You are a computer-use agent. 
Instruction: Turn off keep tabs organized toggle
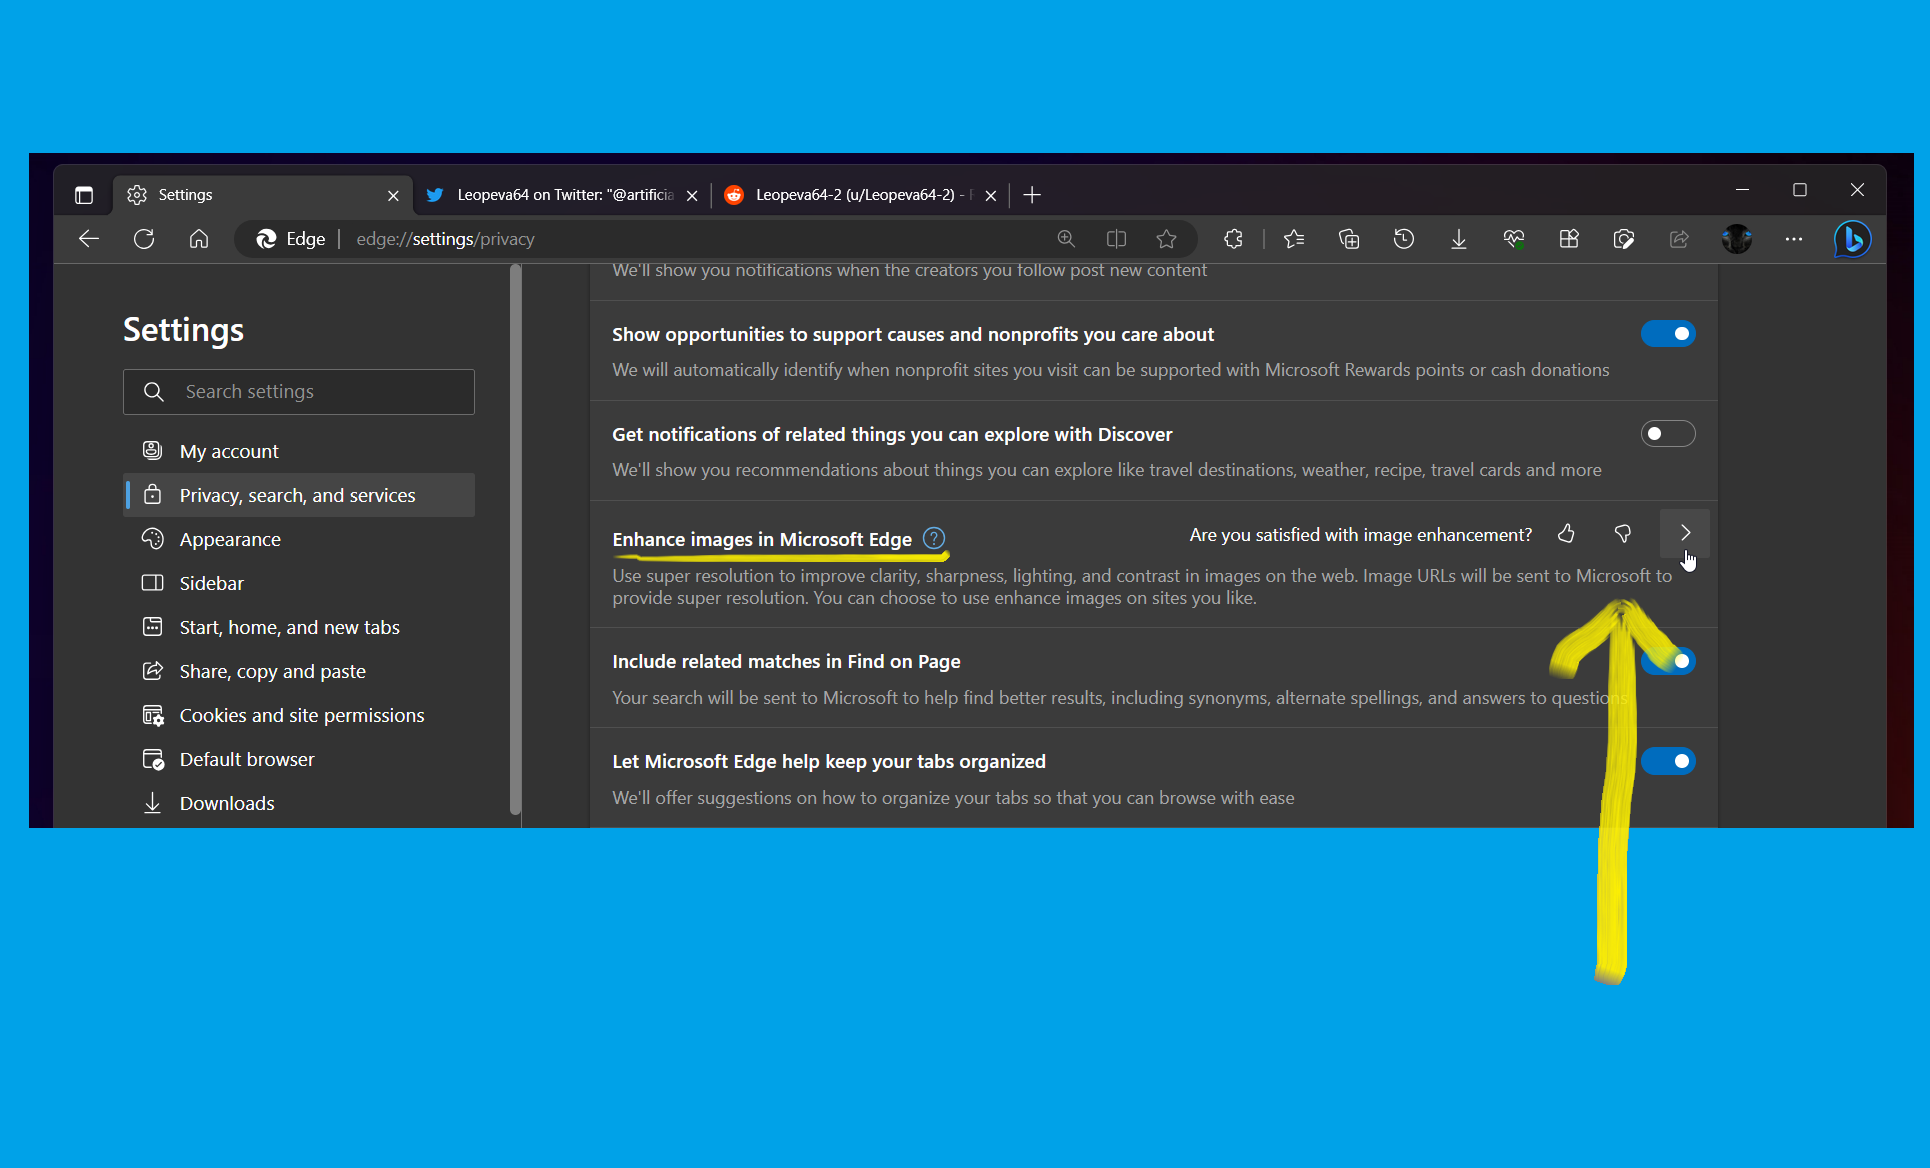(1668, 762)
